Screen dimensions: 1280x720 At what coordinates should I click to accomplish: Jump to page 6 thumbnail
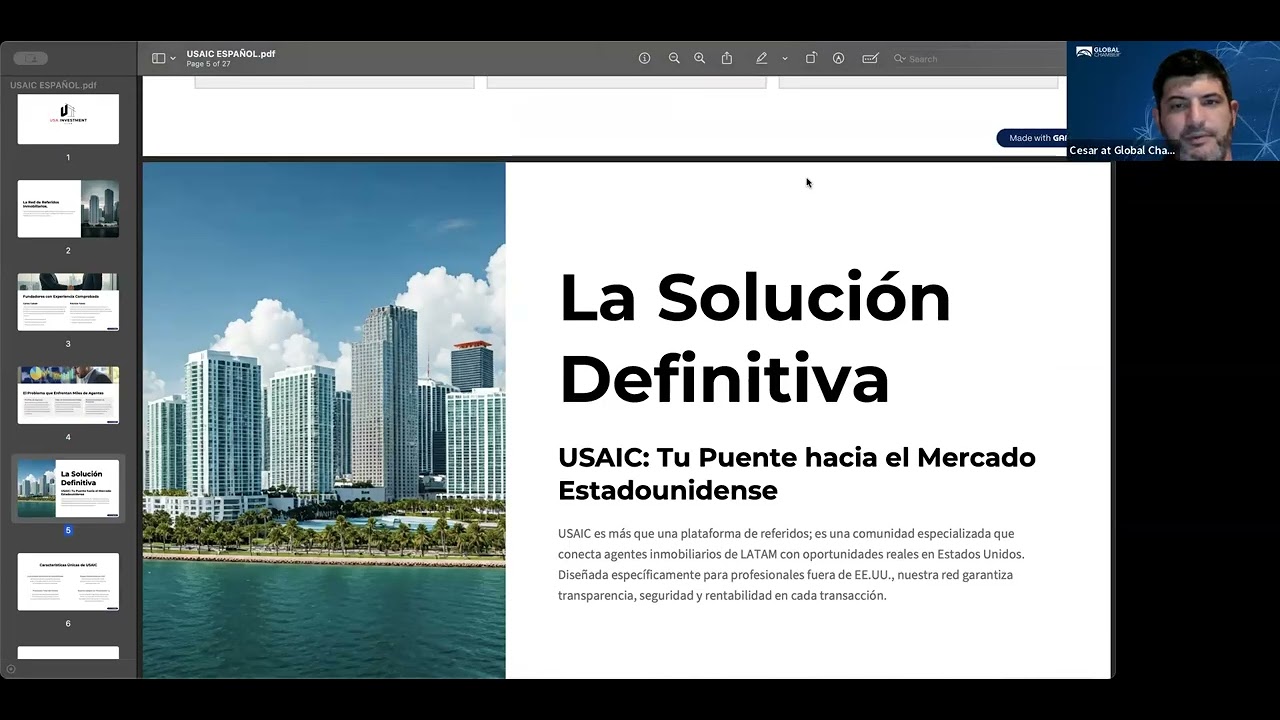(x=68, y=581)
